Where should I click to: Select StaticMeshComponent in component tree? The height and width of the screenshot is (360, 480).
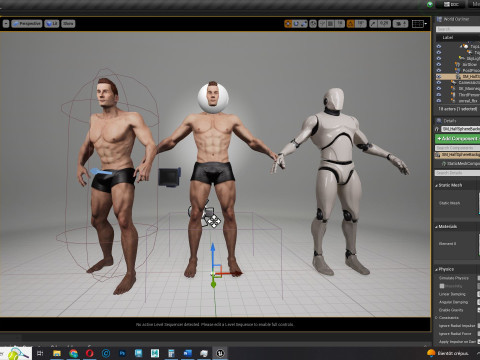pyautogui.click(x=461, y=164)
